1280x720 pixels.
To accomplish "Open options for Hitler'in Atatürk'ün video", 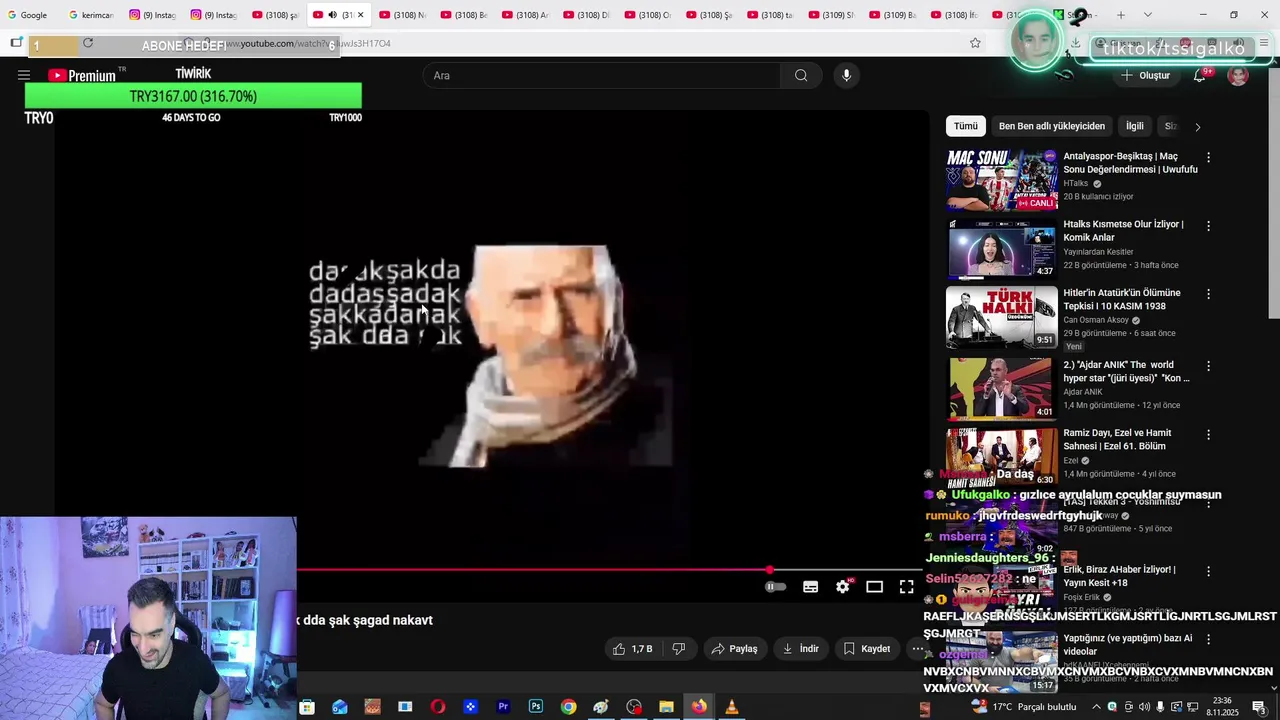I will pos(1208,295).
